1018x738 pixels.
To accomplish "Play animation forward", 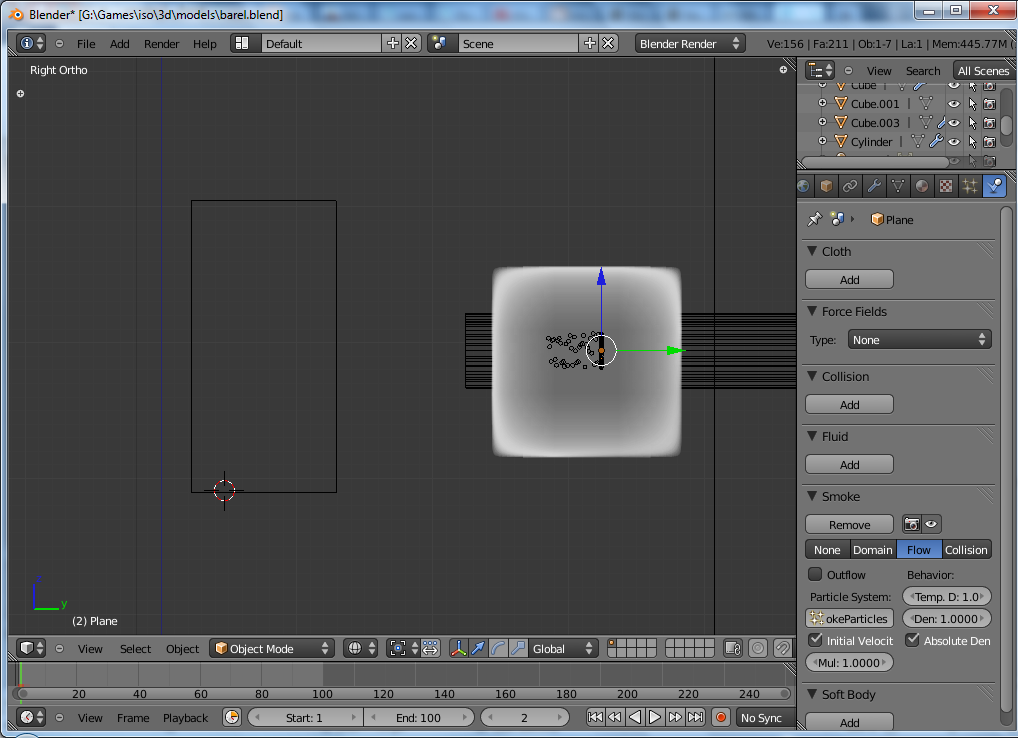I will (x=655, y=717).
